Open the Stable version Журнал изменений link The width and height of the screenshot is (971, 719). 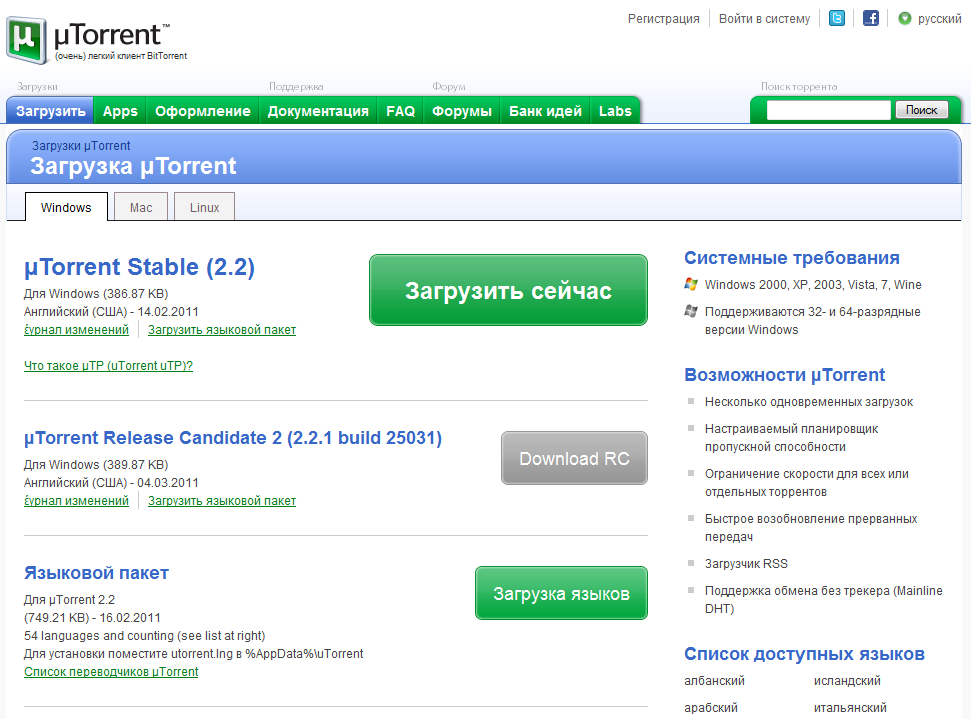[76, 330]
